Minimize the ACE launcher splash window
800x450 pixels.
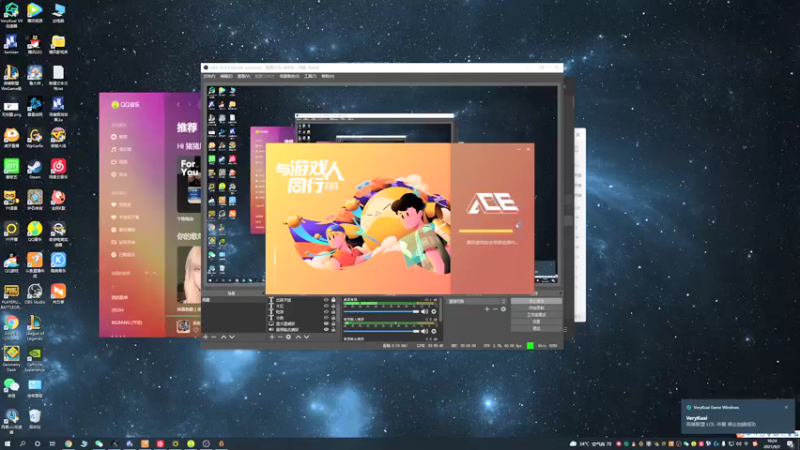click(x=519, y=149)
